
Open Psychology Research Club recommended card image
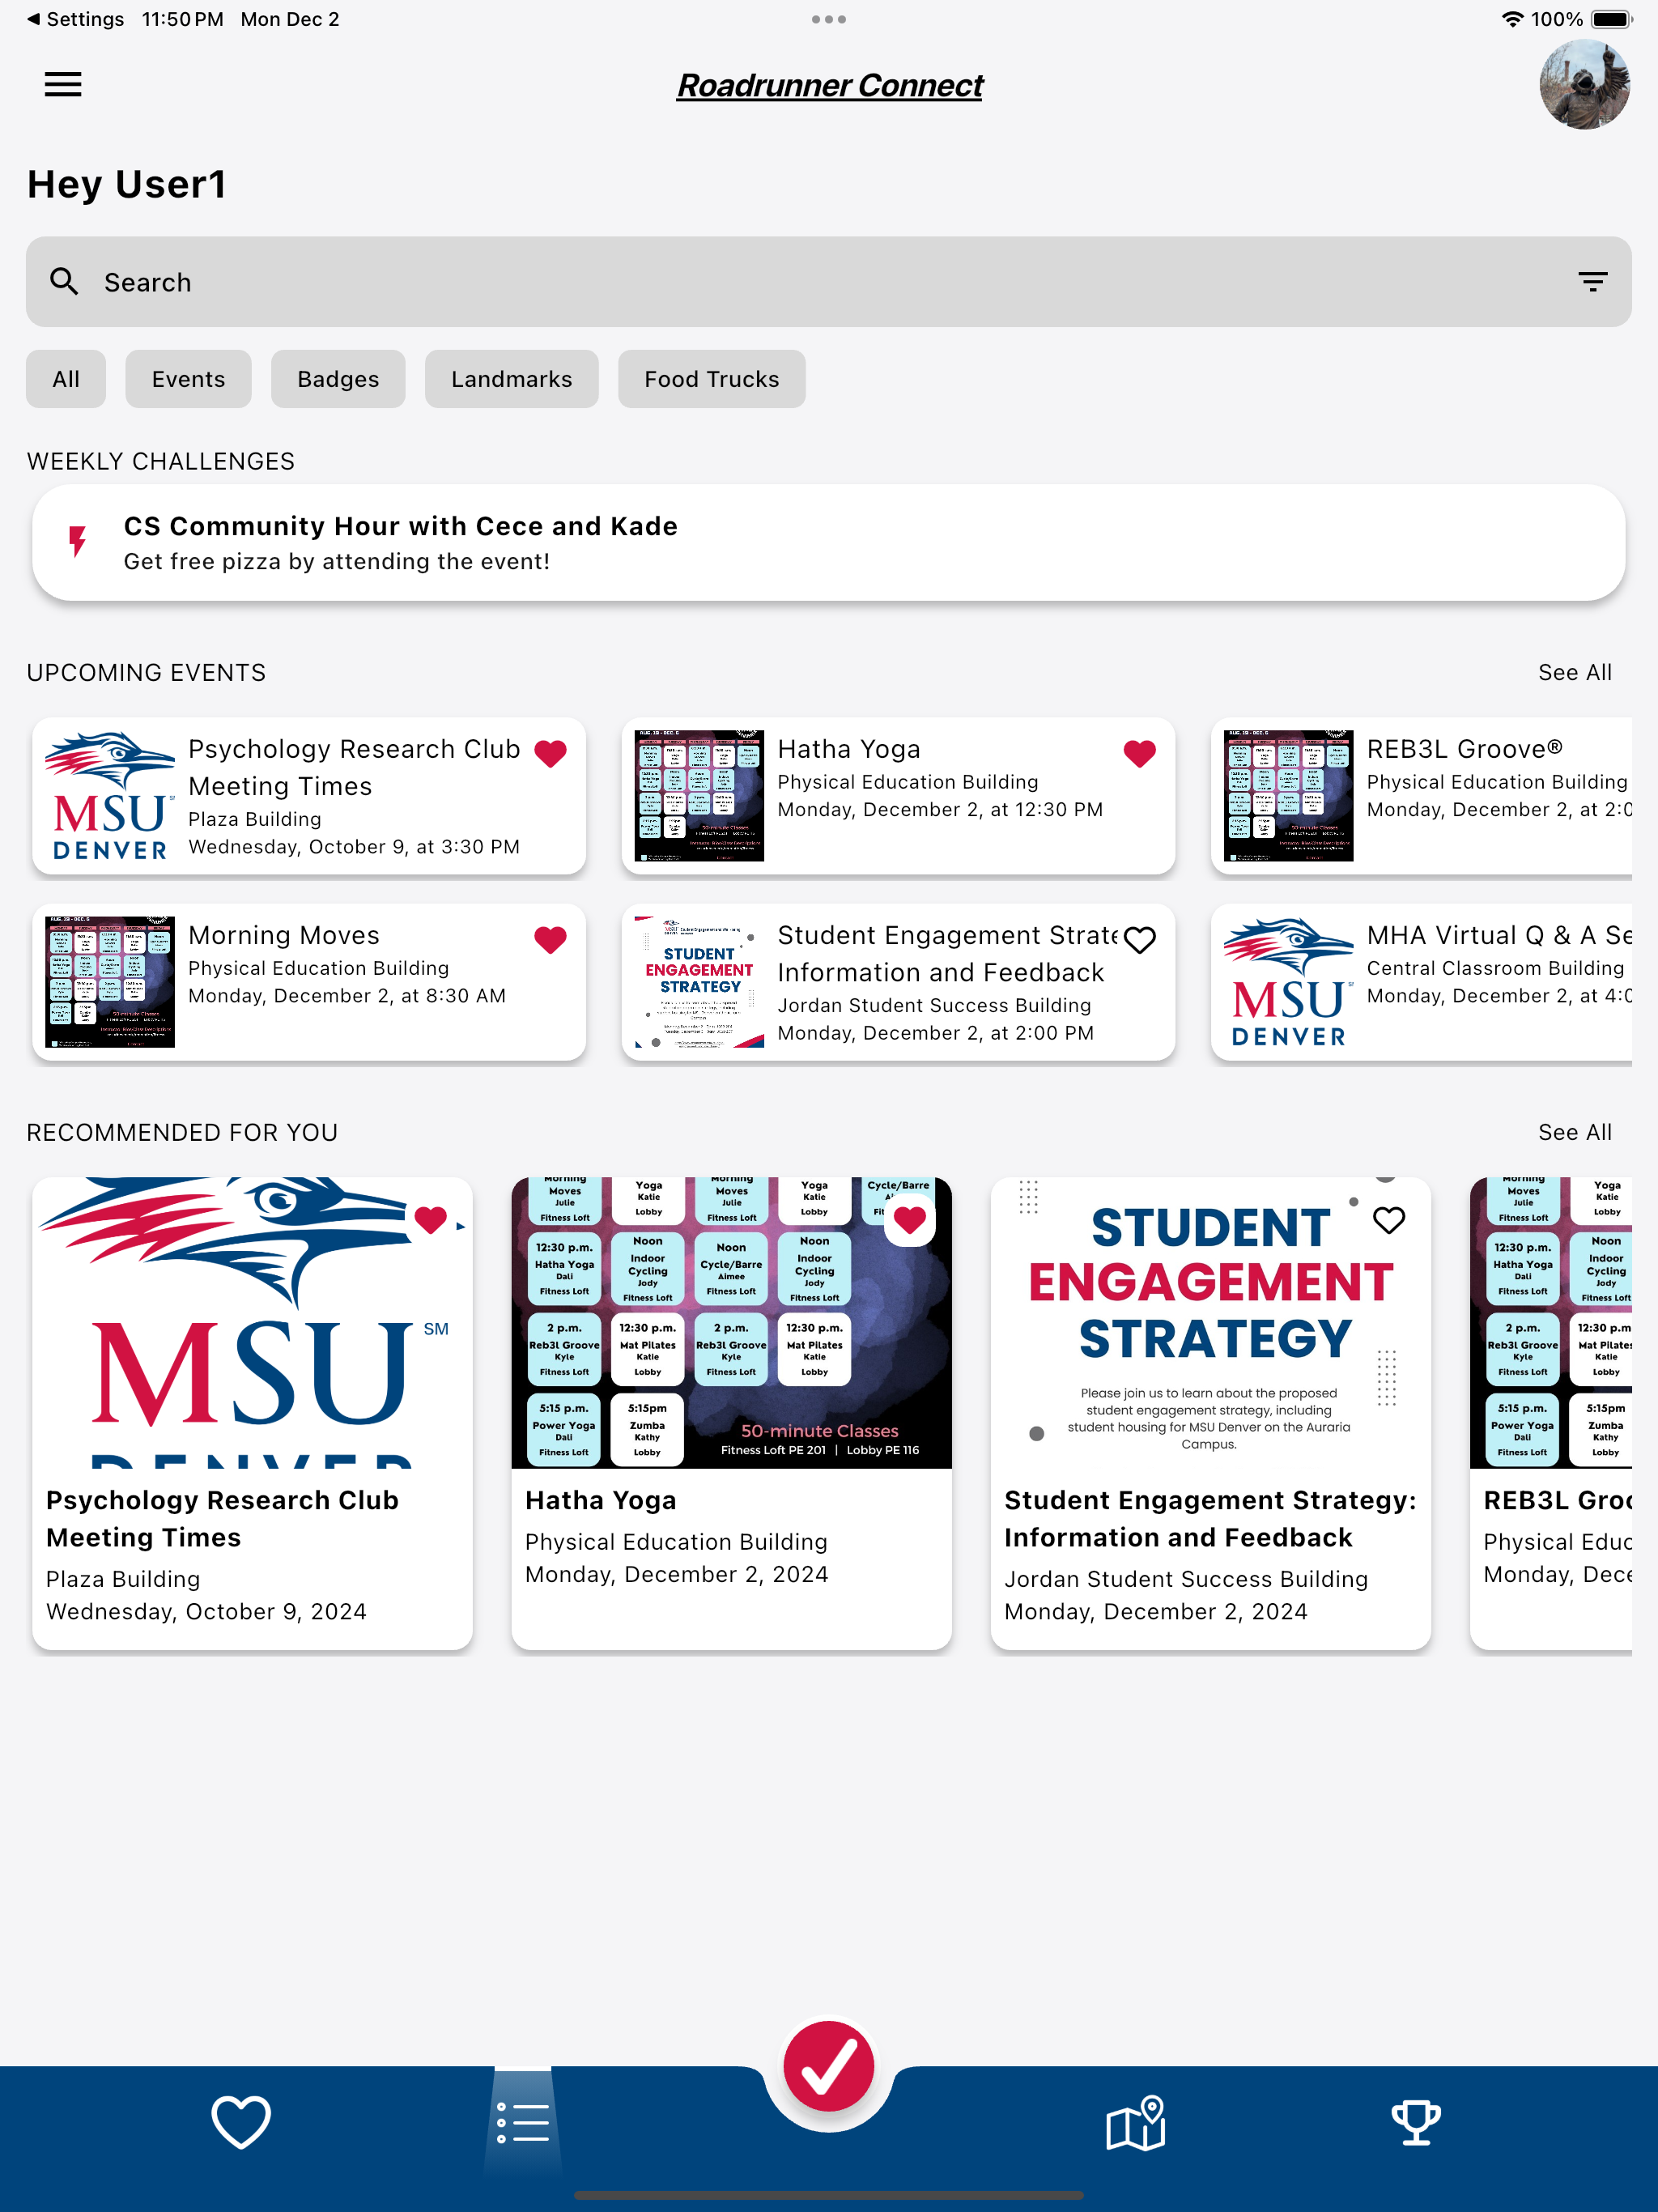252,1323
